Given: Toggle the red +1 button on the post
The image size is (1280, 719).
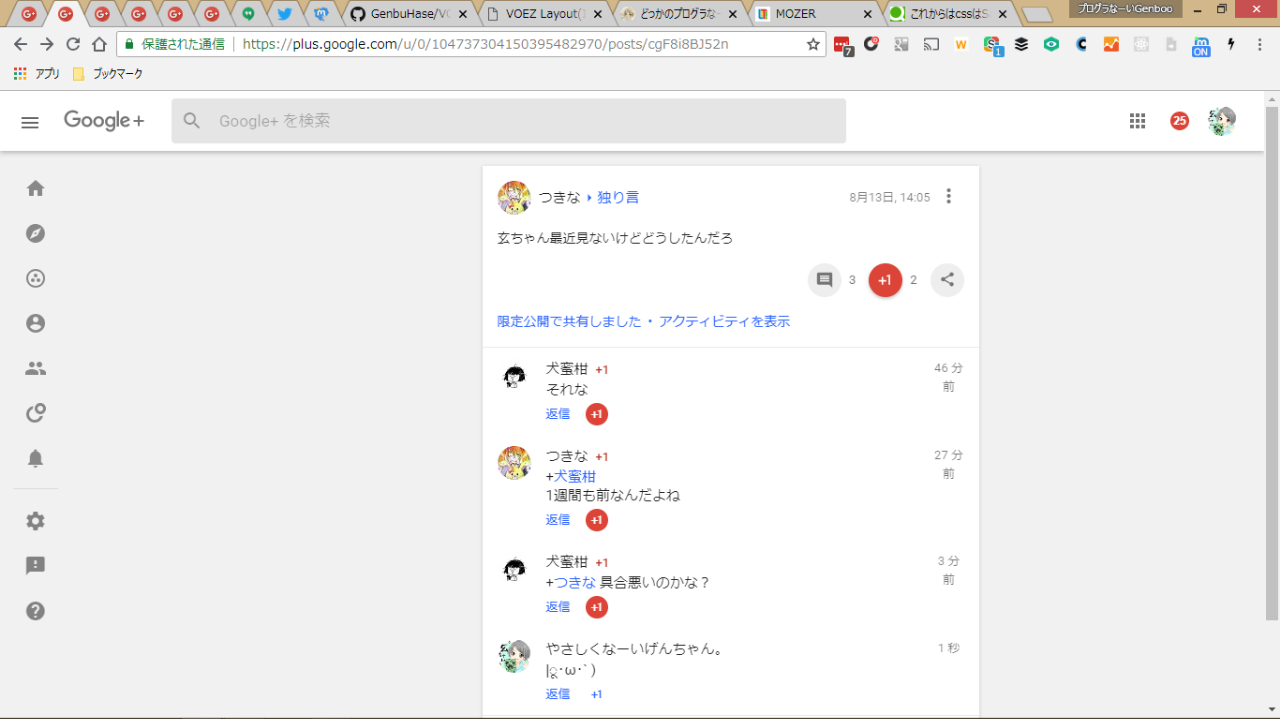Looking at the screenshot, I should coord(885,280).
